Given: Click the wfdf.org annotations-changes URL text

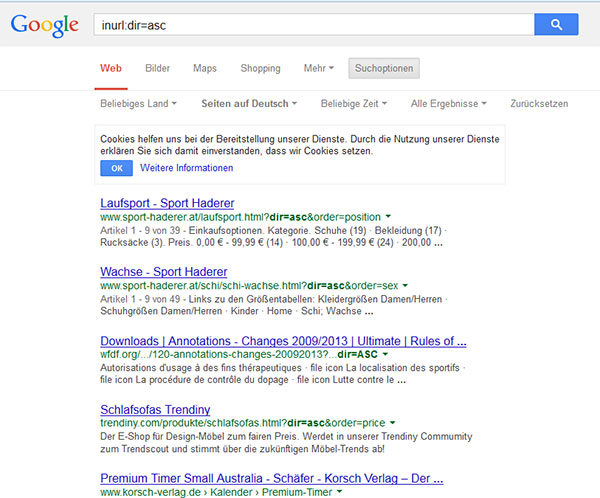Looking at the screenshot, I should [x=239, y=354].
